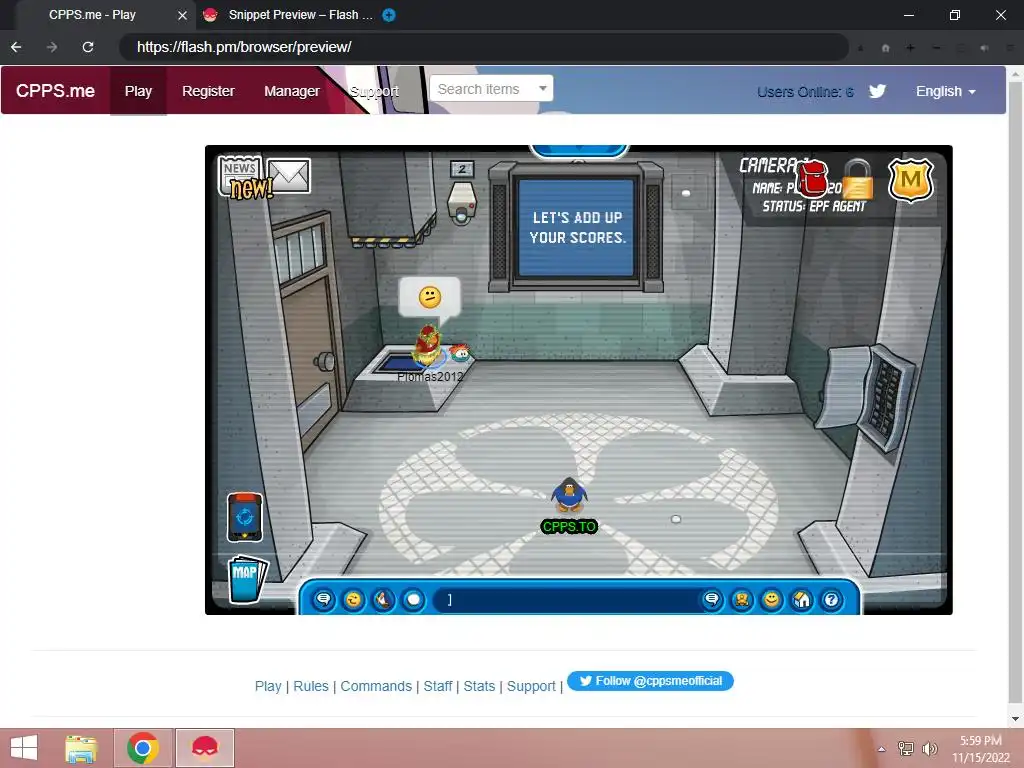Click the snowball throw button
The height and width of the screenshot is (768, 1024).
413,600
